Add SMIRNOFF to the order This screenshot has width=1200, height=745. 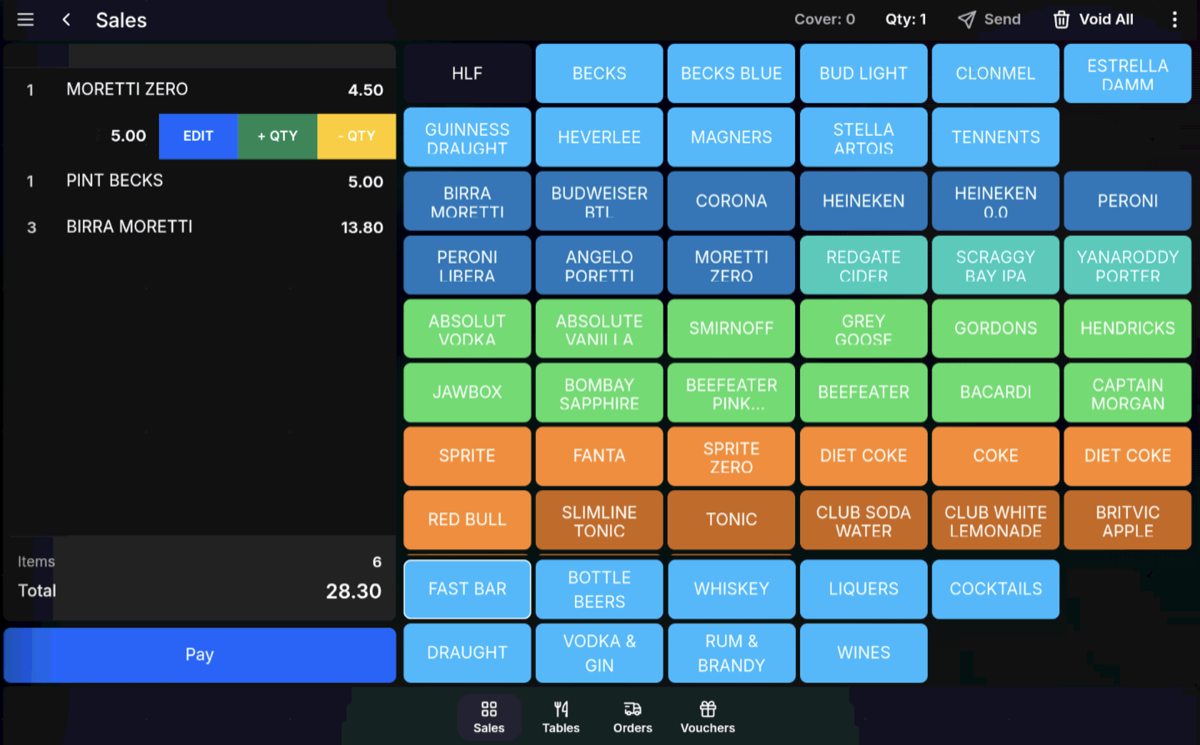tap(731, 329)
